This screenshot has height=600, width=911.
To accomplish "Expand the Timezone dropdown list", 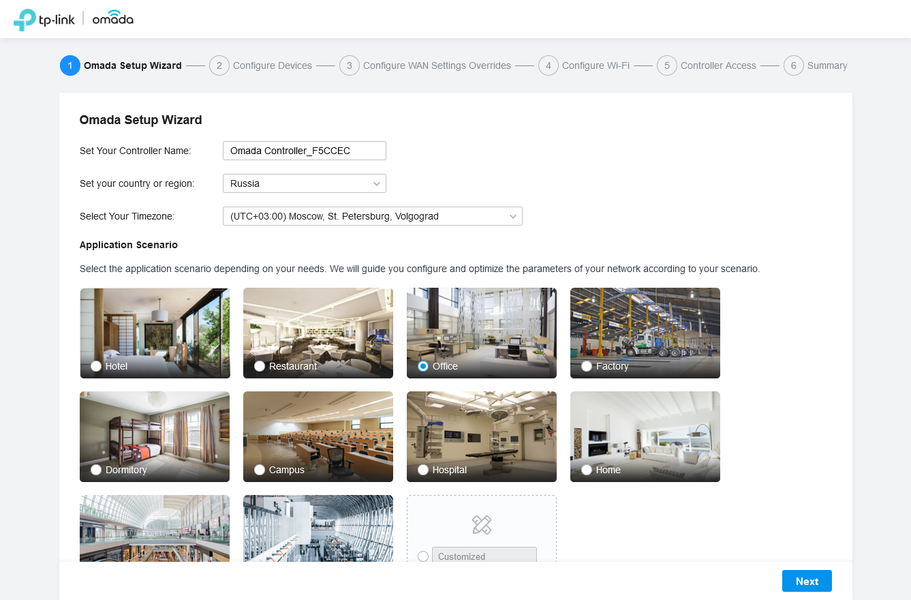I will tap(372, 216).
